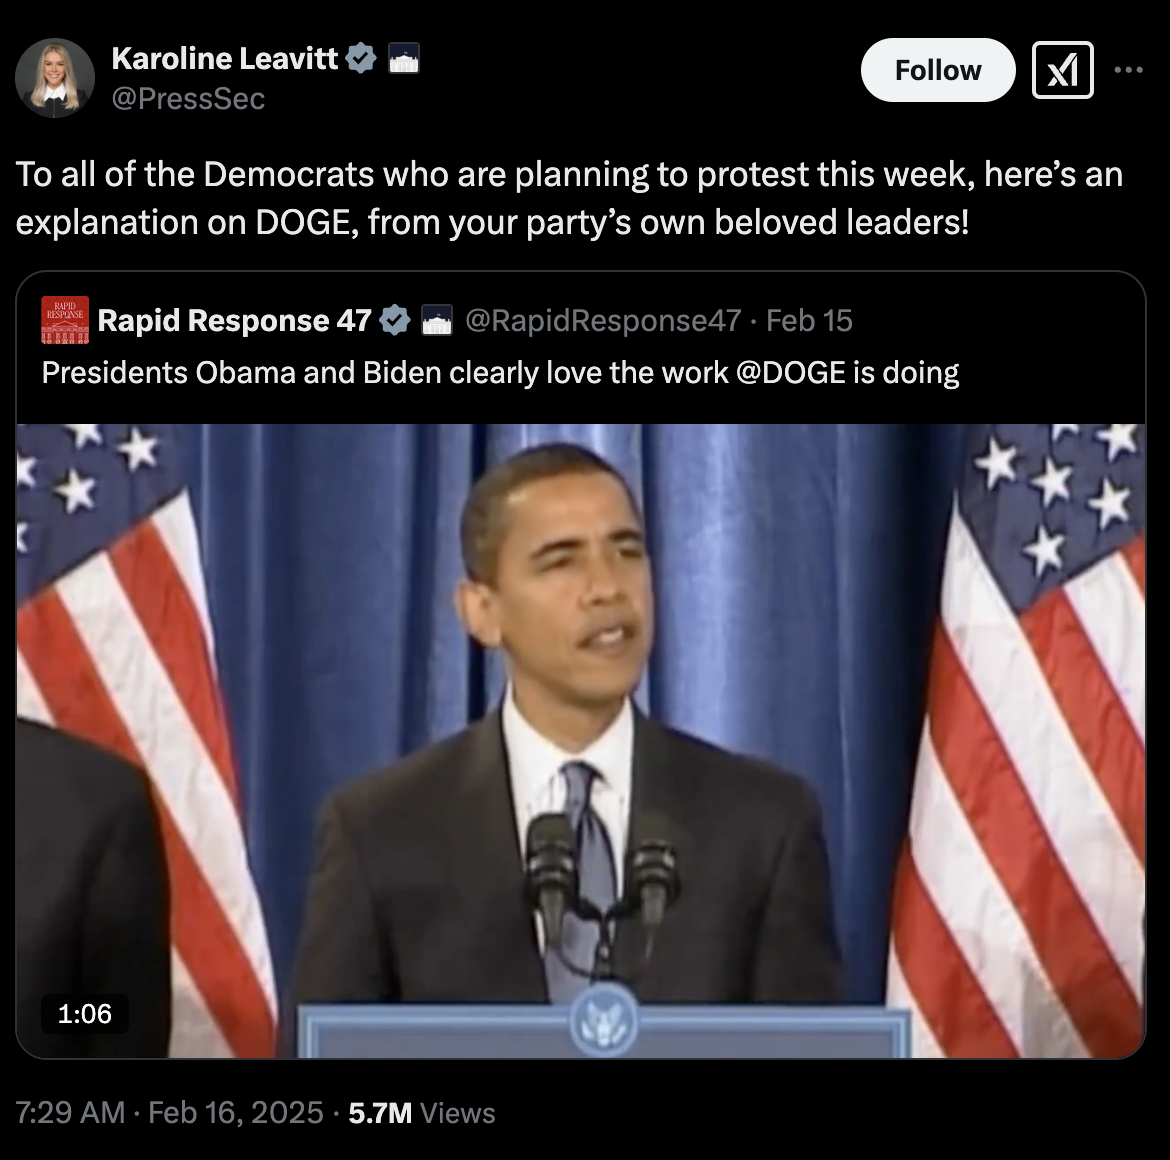
Task: Follow the @PressSec account
Action: (x=938, y=70)
